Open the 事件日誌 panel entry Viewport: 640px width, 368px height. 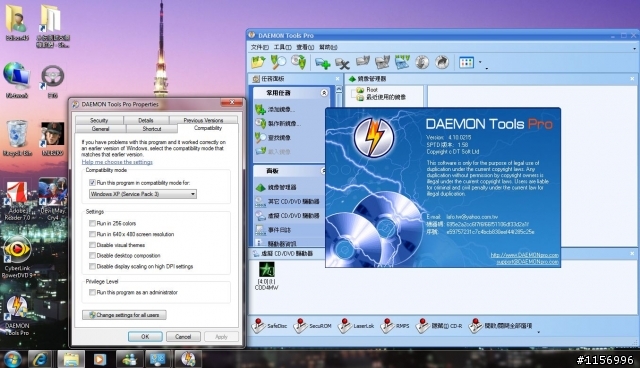[273, 230]
